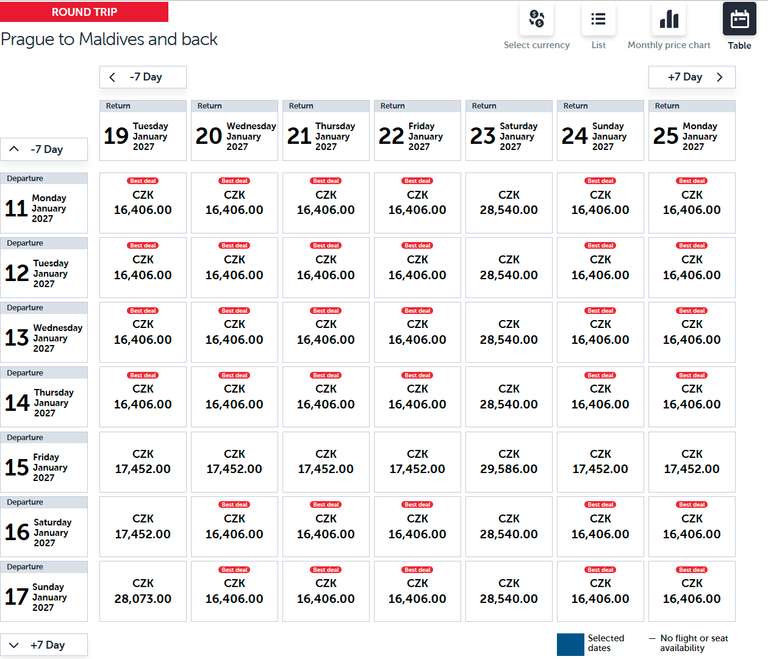
Task: Switch to List view icon
Action: pos(598,19)
